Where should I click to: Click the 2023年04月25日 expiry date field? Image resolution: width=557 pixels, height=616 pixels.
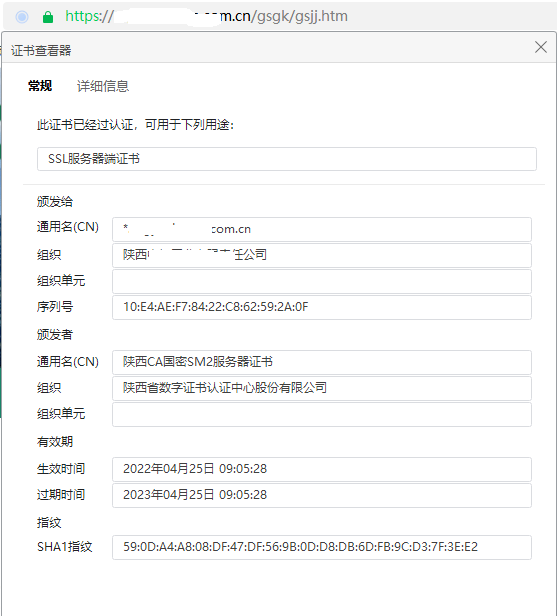[322, 495]
